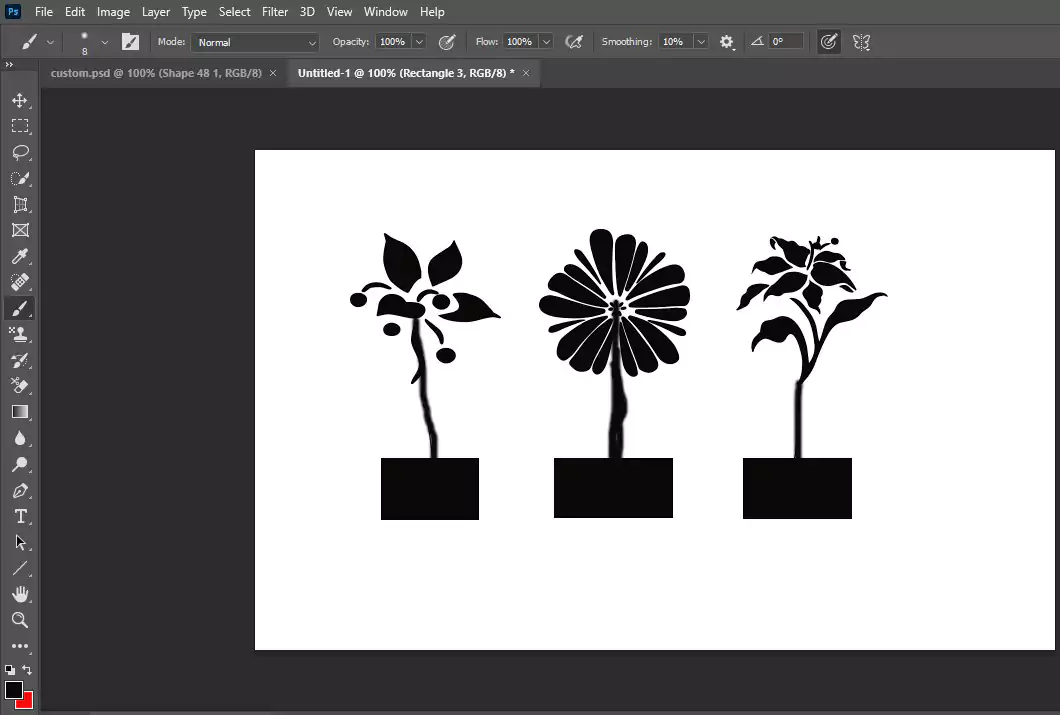
Task: Open the Brush Preset picker dropdown
Action: pos(104,42)
